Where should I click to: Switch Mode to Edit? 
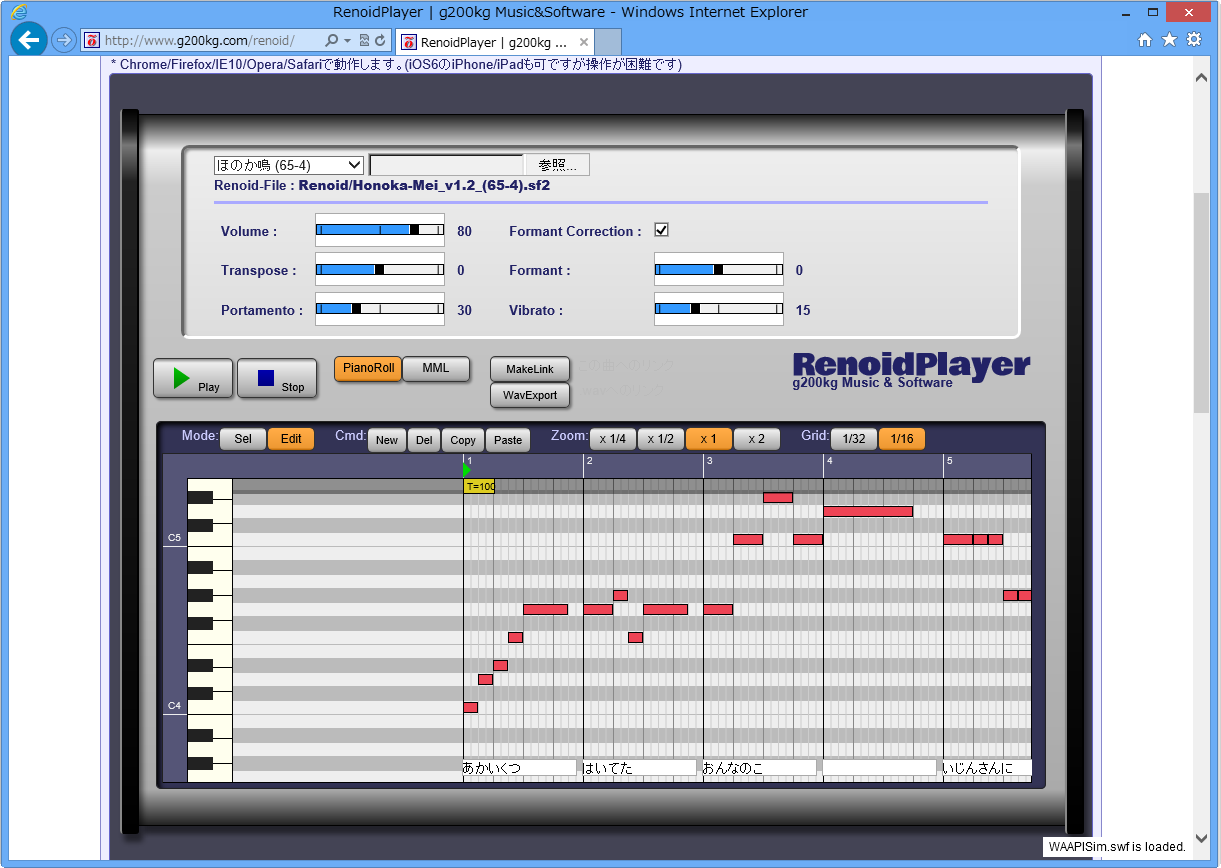point(291,439)
